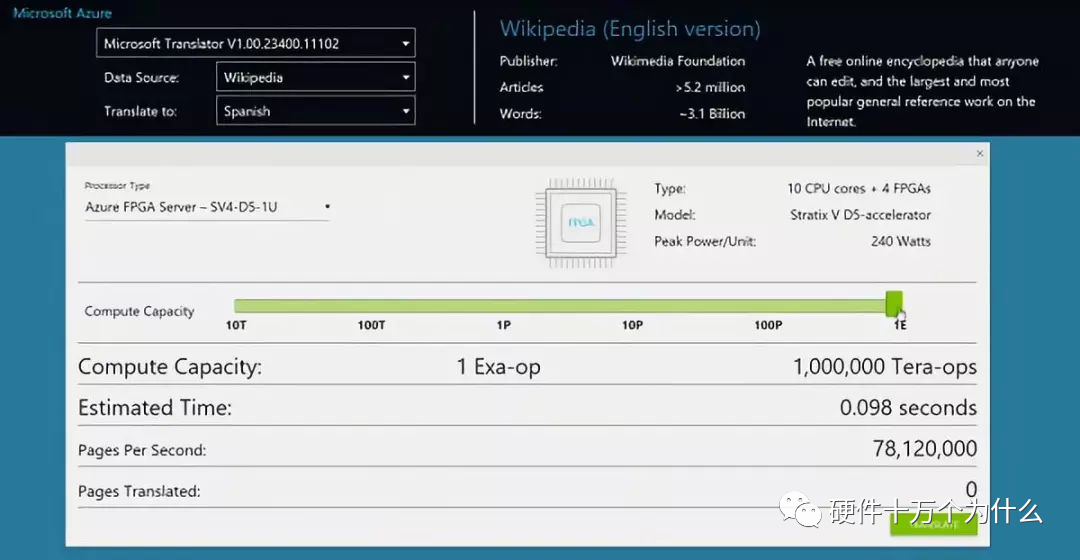The width and height of the screenshot is (1080, 560).
Task: Click the 0.098 seconds estimated time
Action: coord(908,408)
